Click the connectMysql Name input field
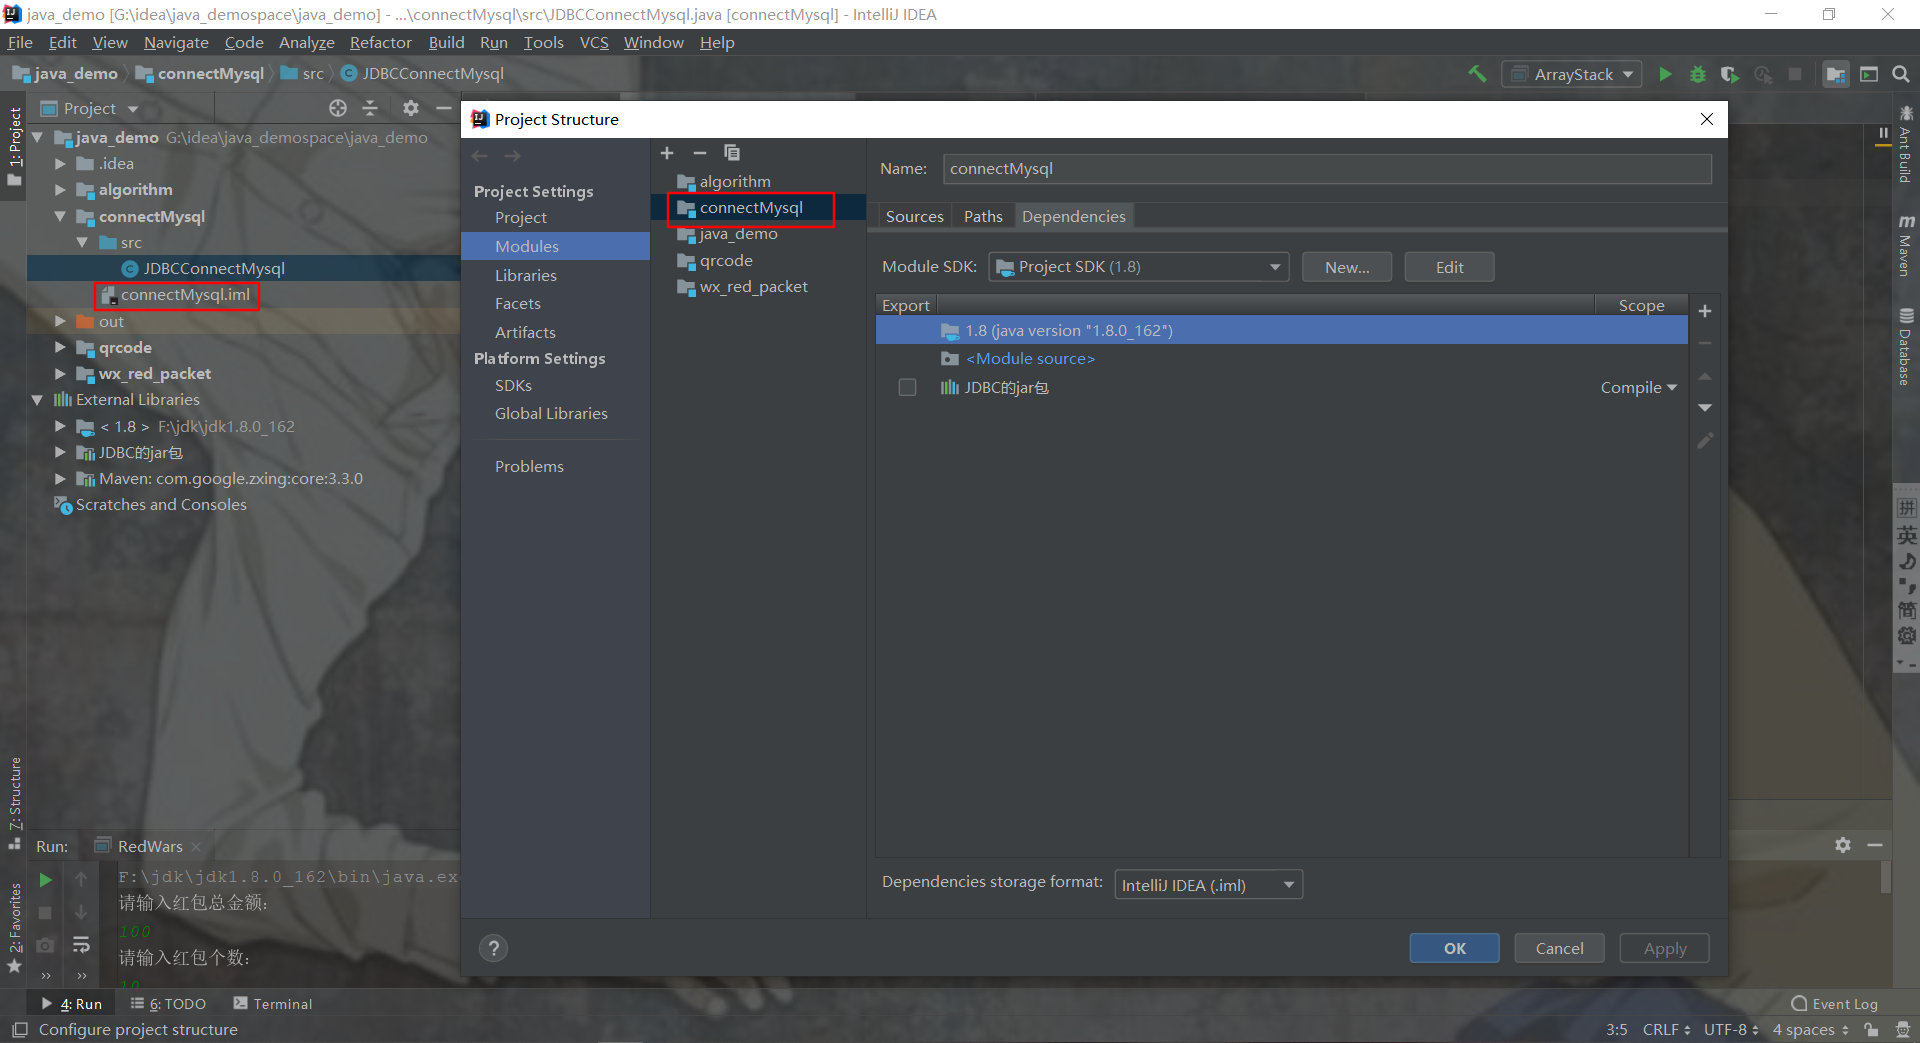1920x1043 pixels. (x=1327, y=169)
